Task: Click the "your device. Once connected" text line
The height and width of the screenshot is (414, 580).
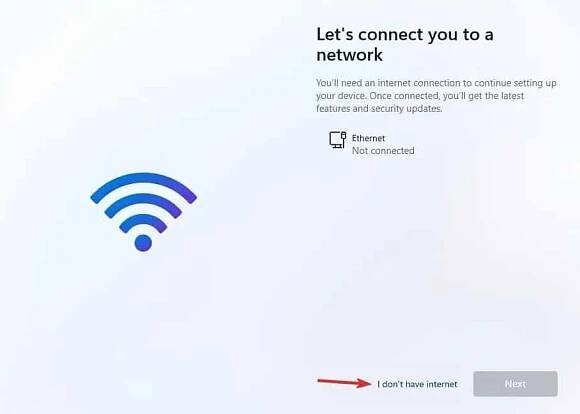Action: click(x=420, y=96)
